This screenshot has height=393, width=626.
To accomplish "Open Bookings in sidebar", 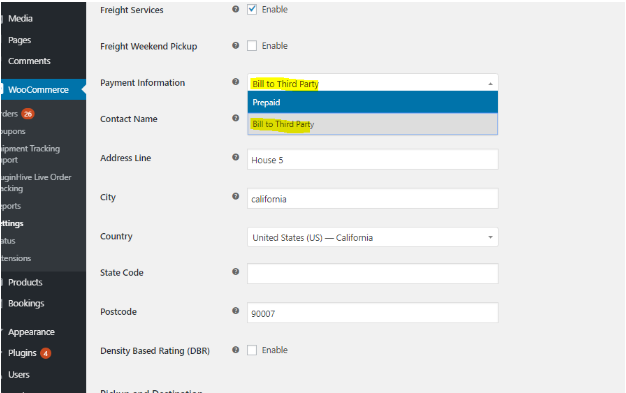I will click(26, 304).
